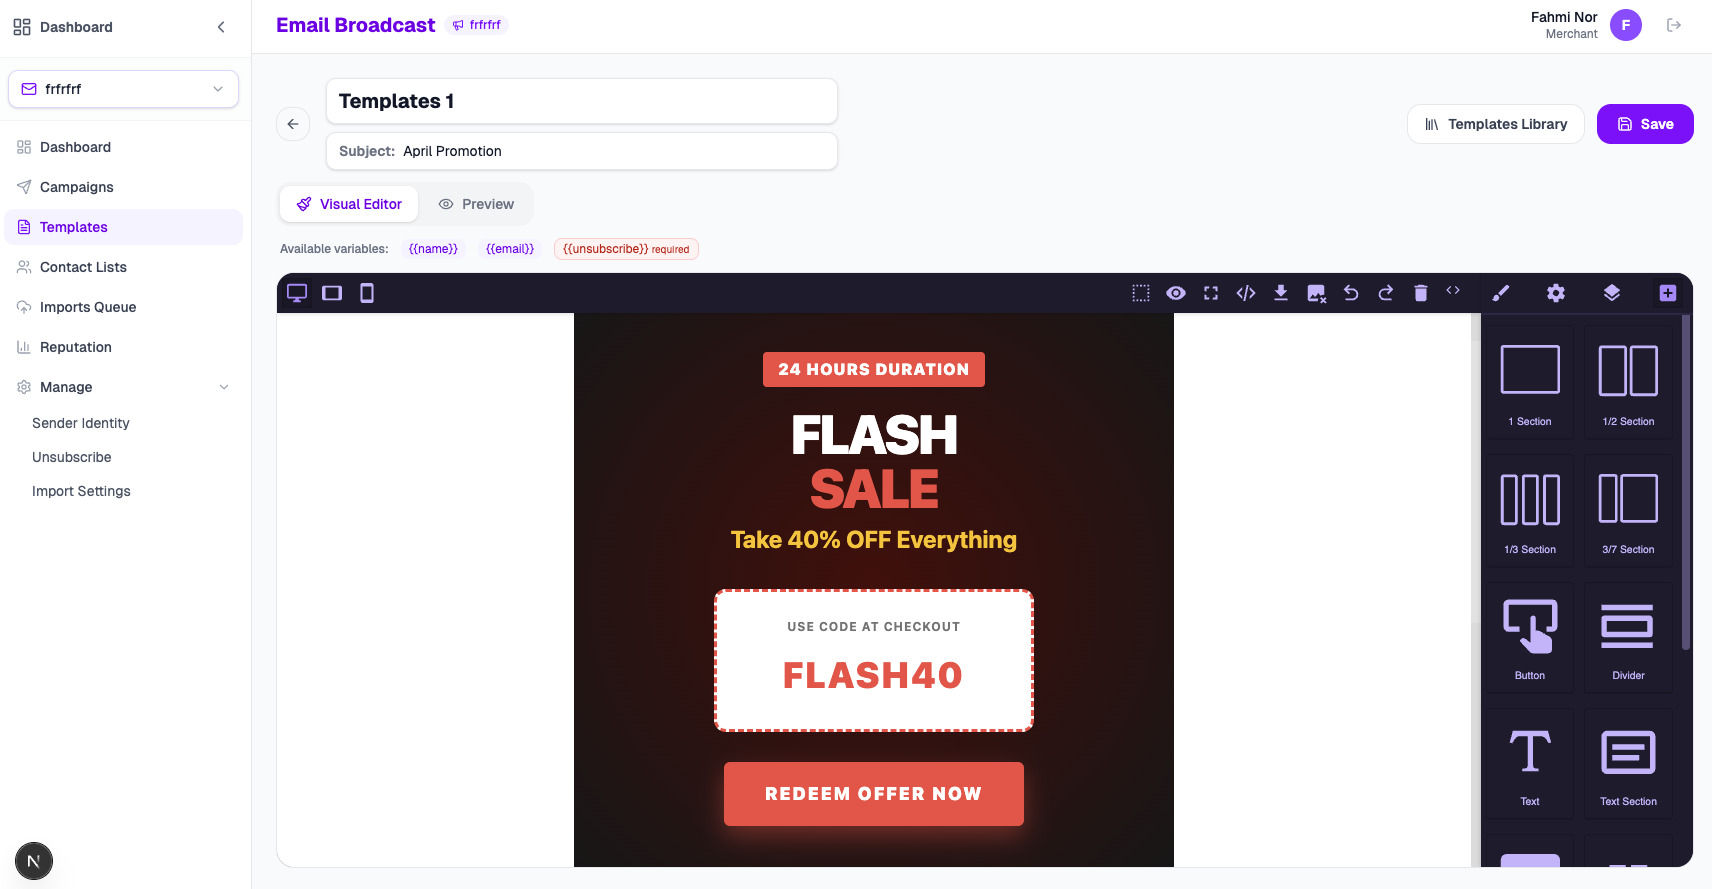Download the email template

coord(1281,292)
